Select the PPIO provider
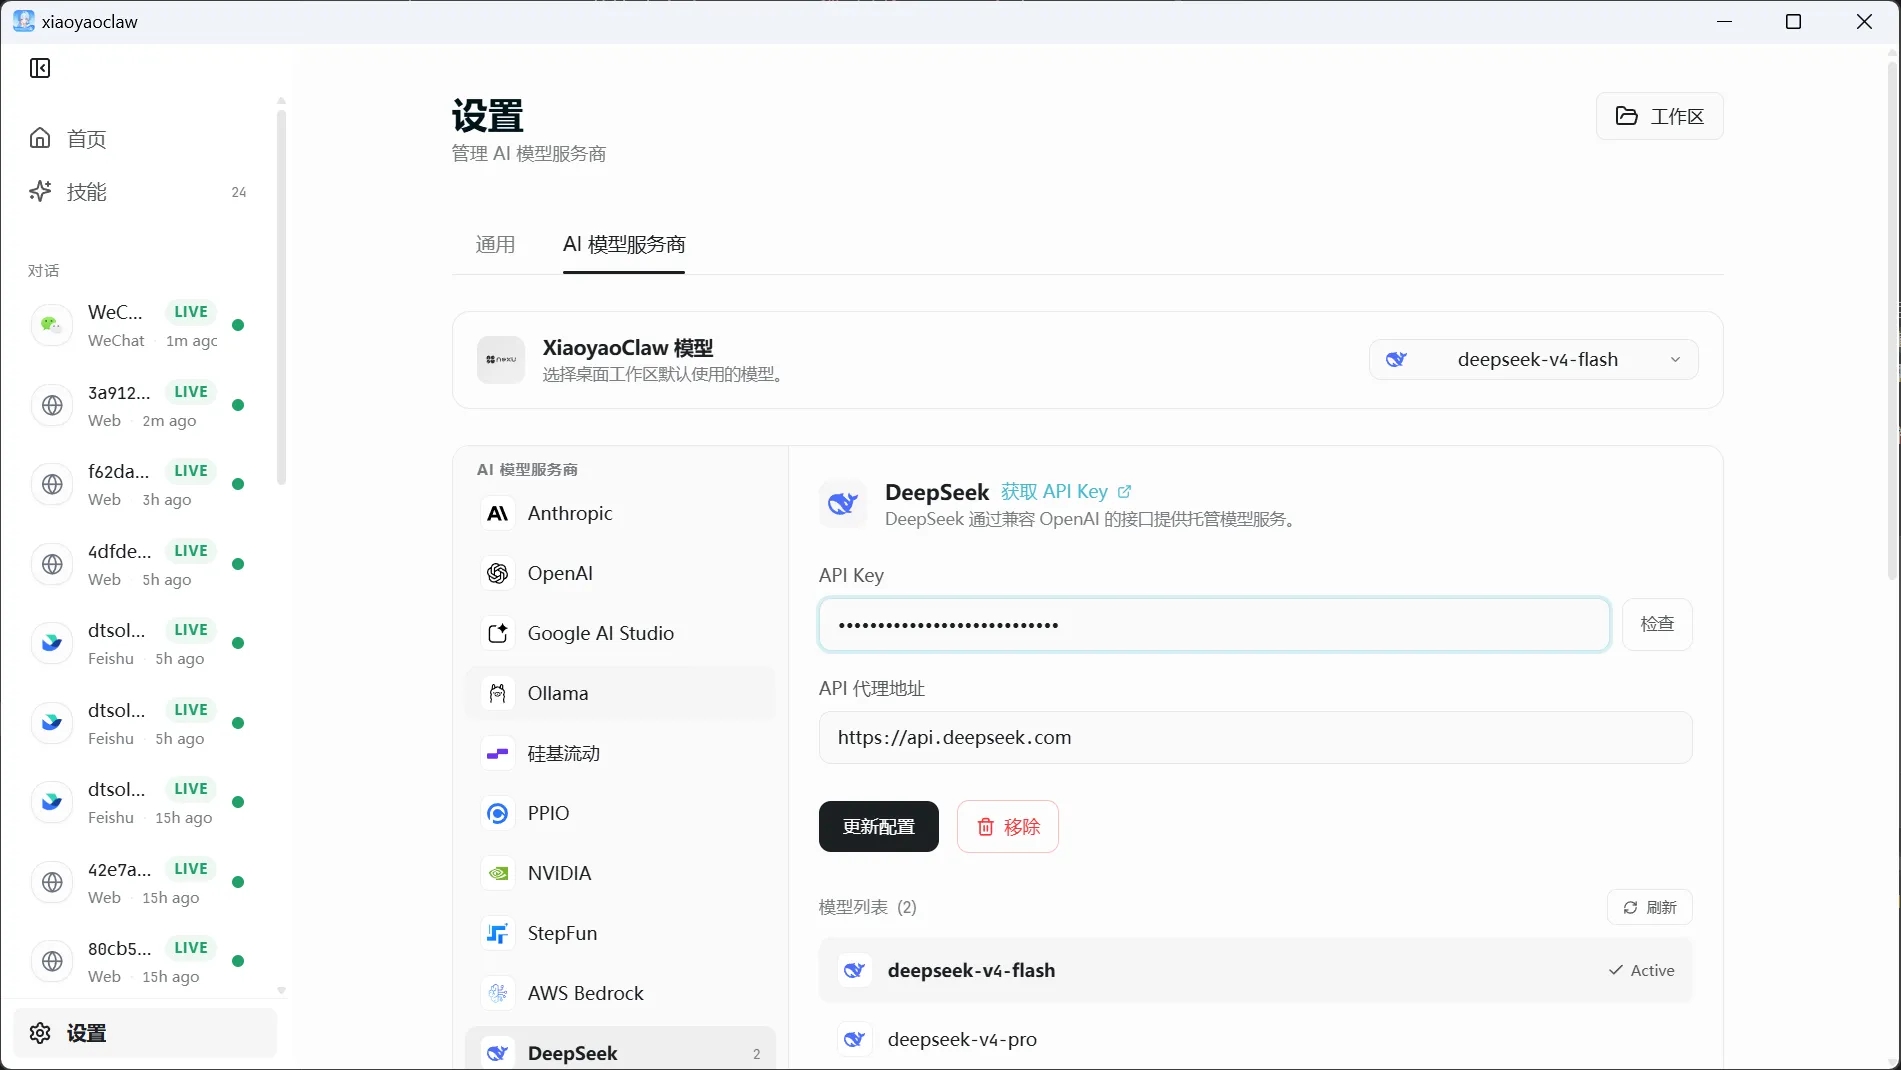Screen dimensions: 1901x1070 click(x=620, y=813)
